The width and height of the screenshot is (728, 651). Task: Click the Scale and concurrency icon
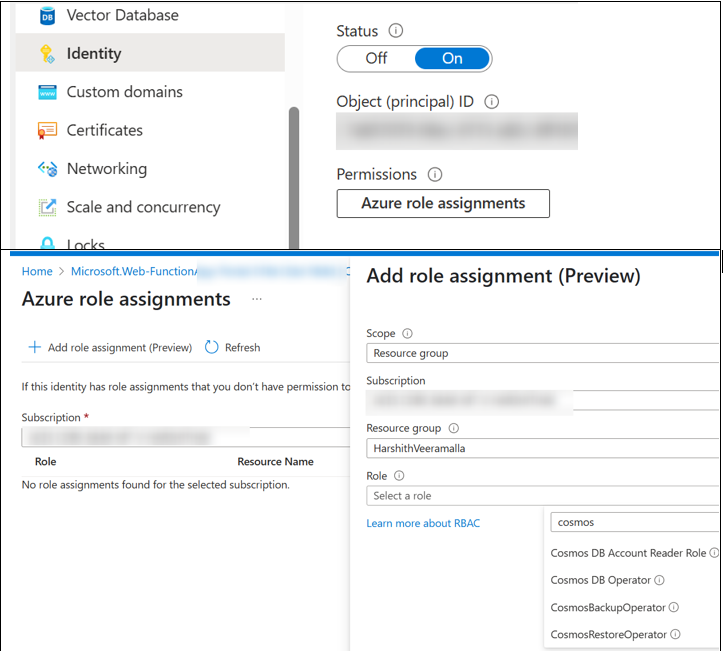[x=47, y=207]
